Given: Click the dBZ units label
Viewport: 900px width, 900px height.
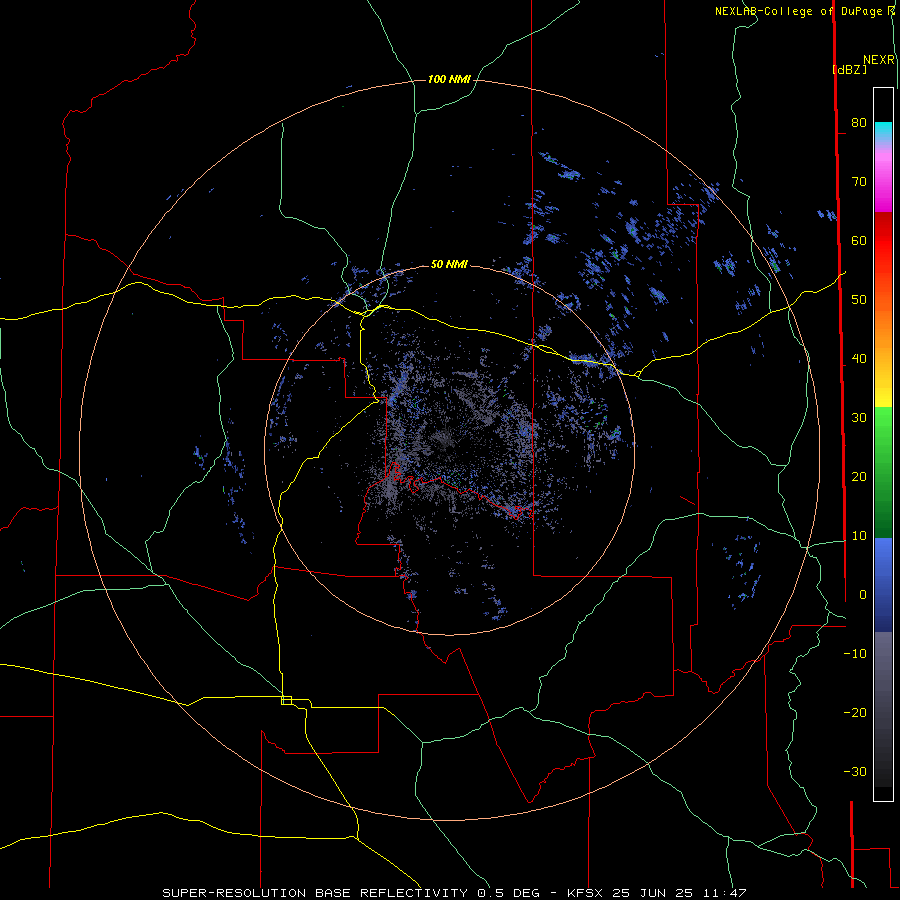Looking at the screenshot, I should pyautogui.click(x=849, y=70).
